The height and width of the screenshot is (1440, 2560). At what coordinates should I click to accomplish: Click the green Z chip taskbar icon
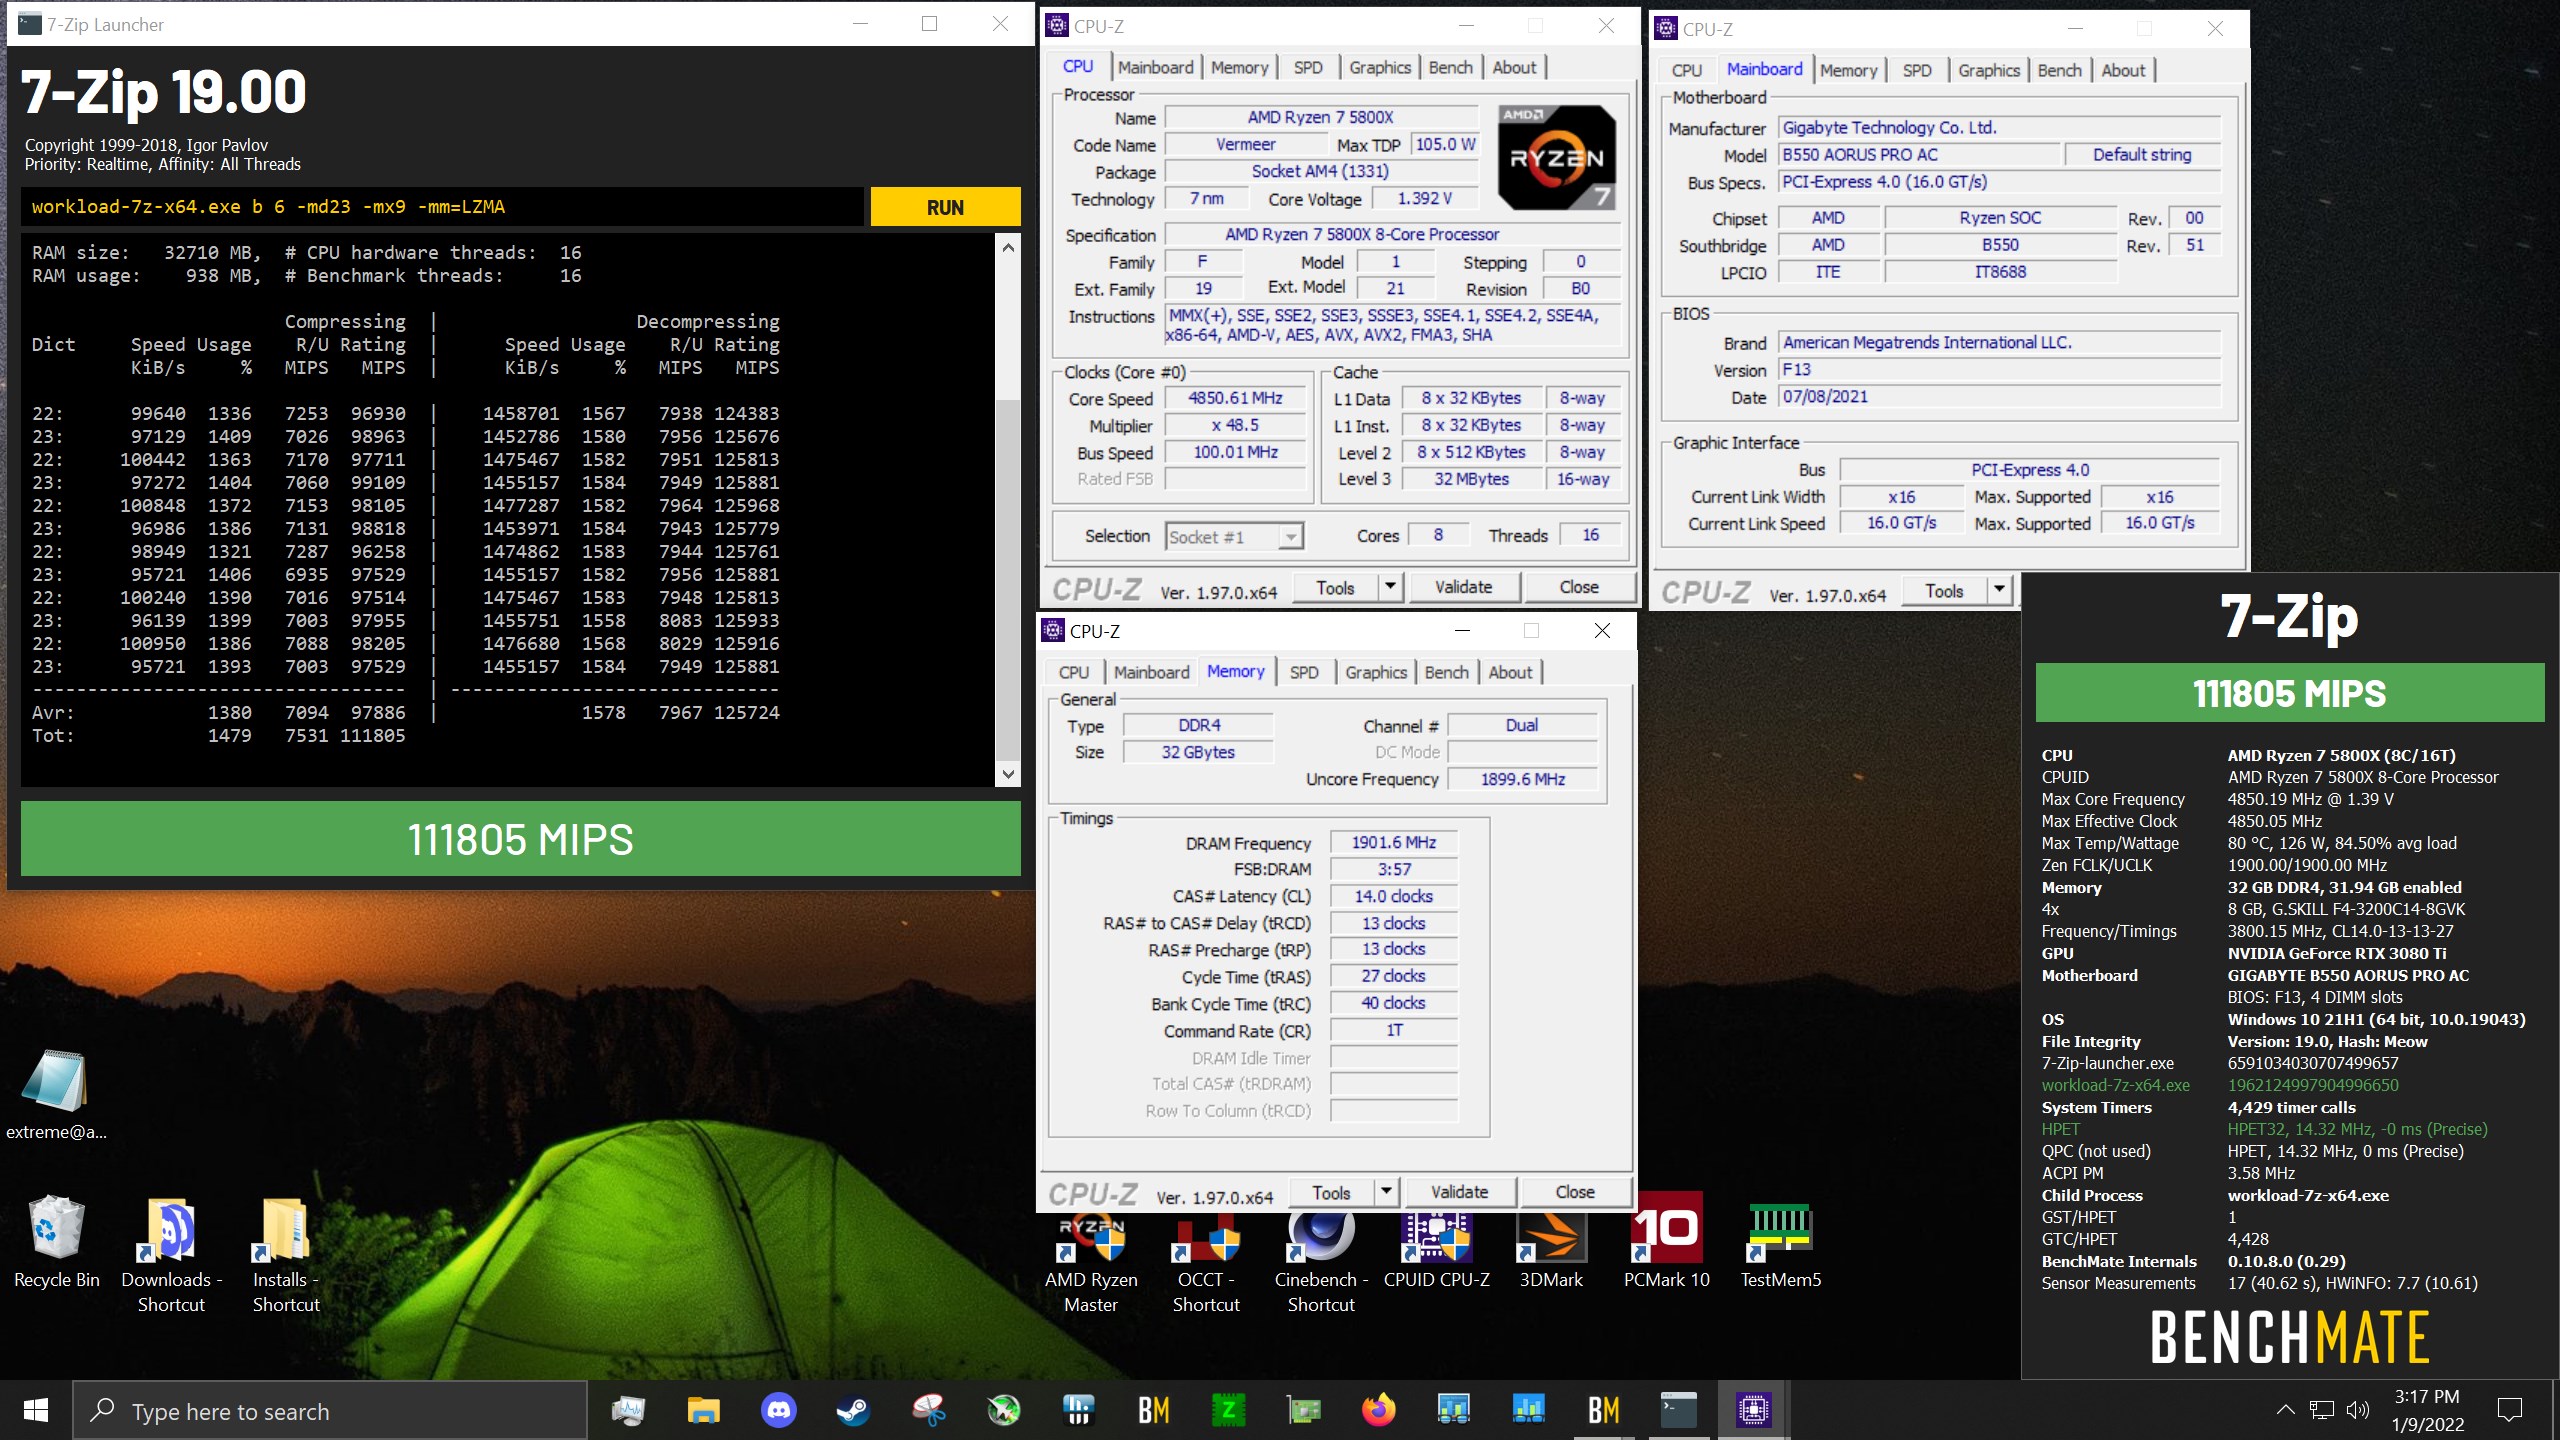(1228, 1410)
